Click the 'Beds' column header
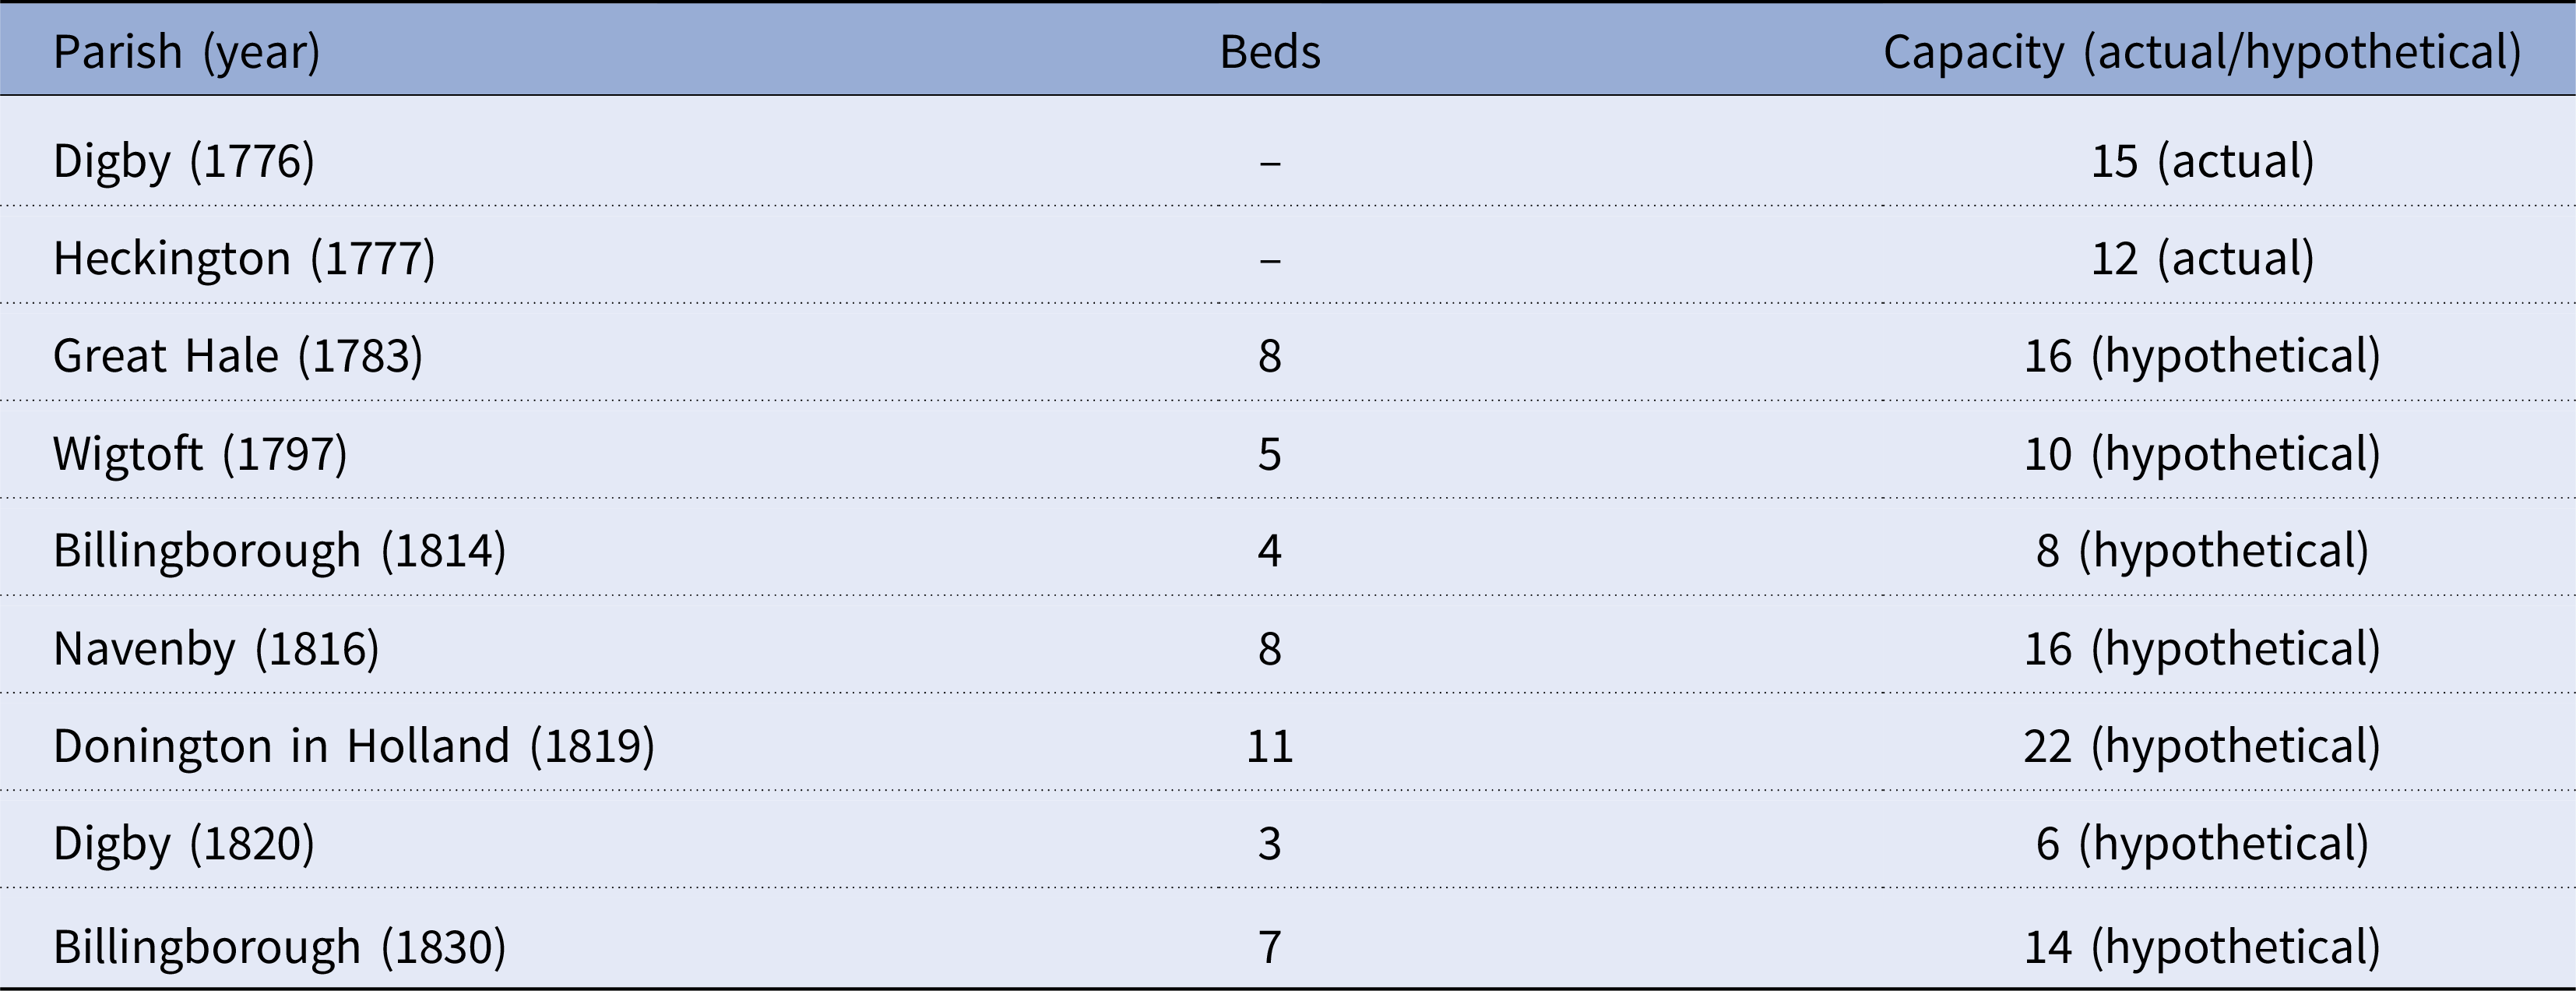Screen dimensions: 2576x991 pyautogui.click(x=1270, y=52)
